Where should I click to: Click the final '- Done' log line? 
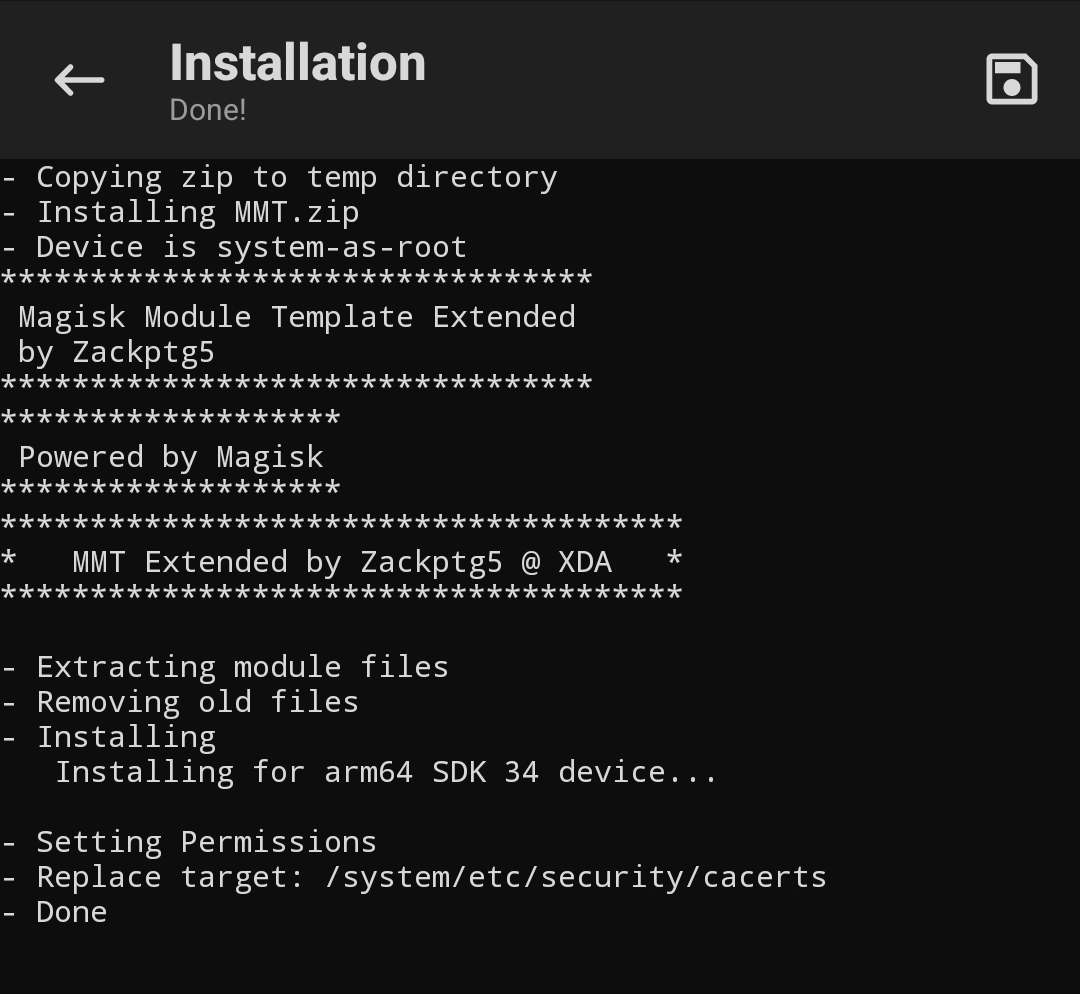54,913
